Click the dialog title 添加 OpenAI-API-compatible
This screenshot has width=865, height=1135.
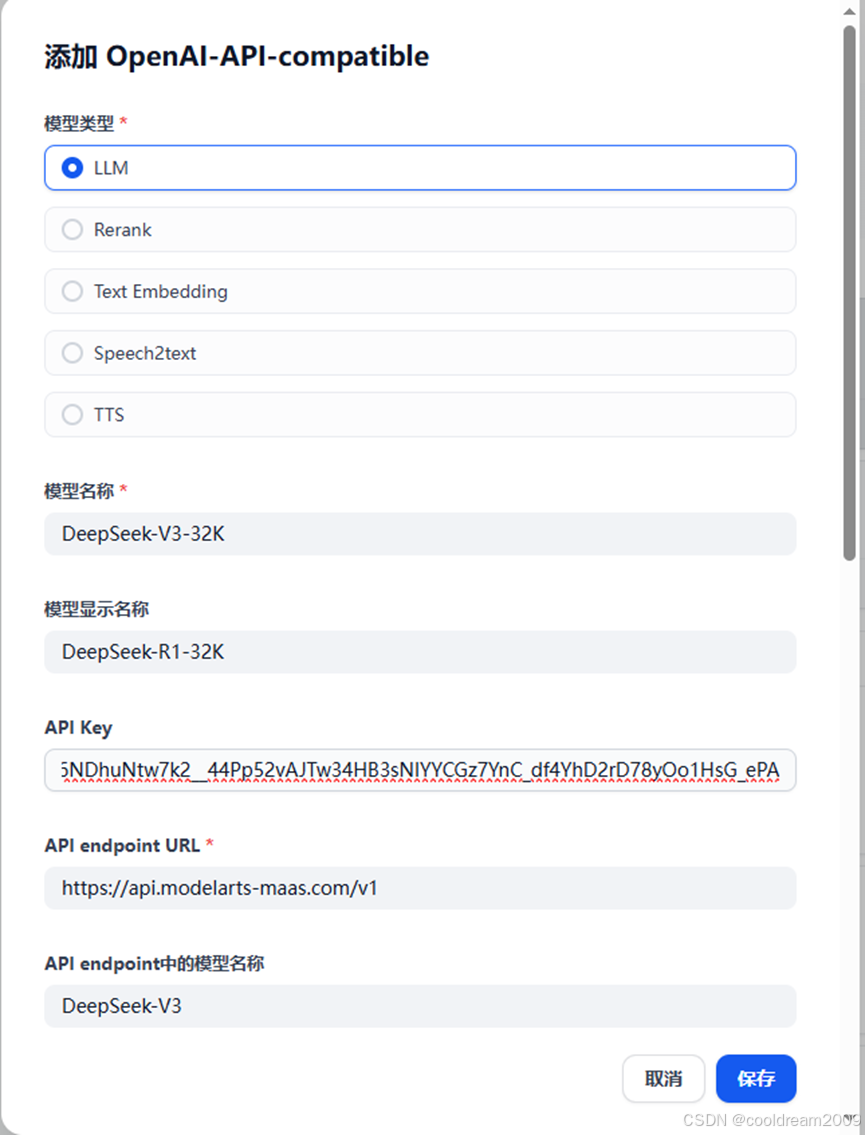(237, 56)
